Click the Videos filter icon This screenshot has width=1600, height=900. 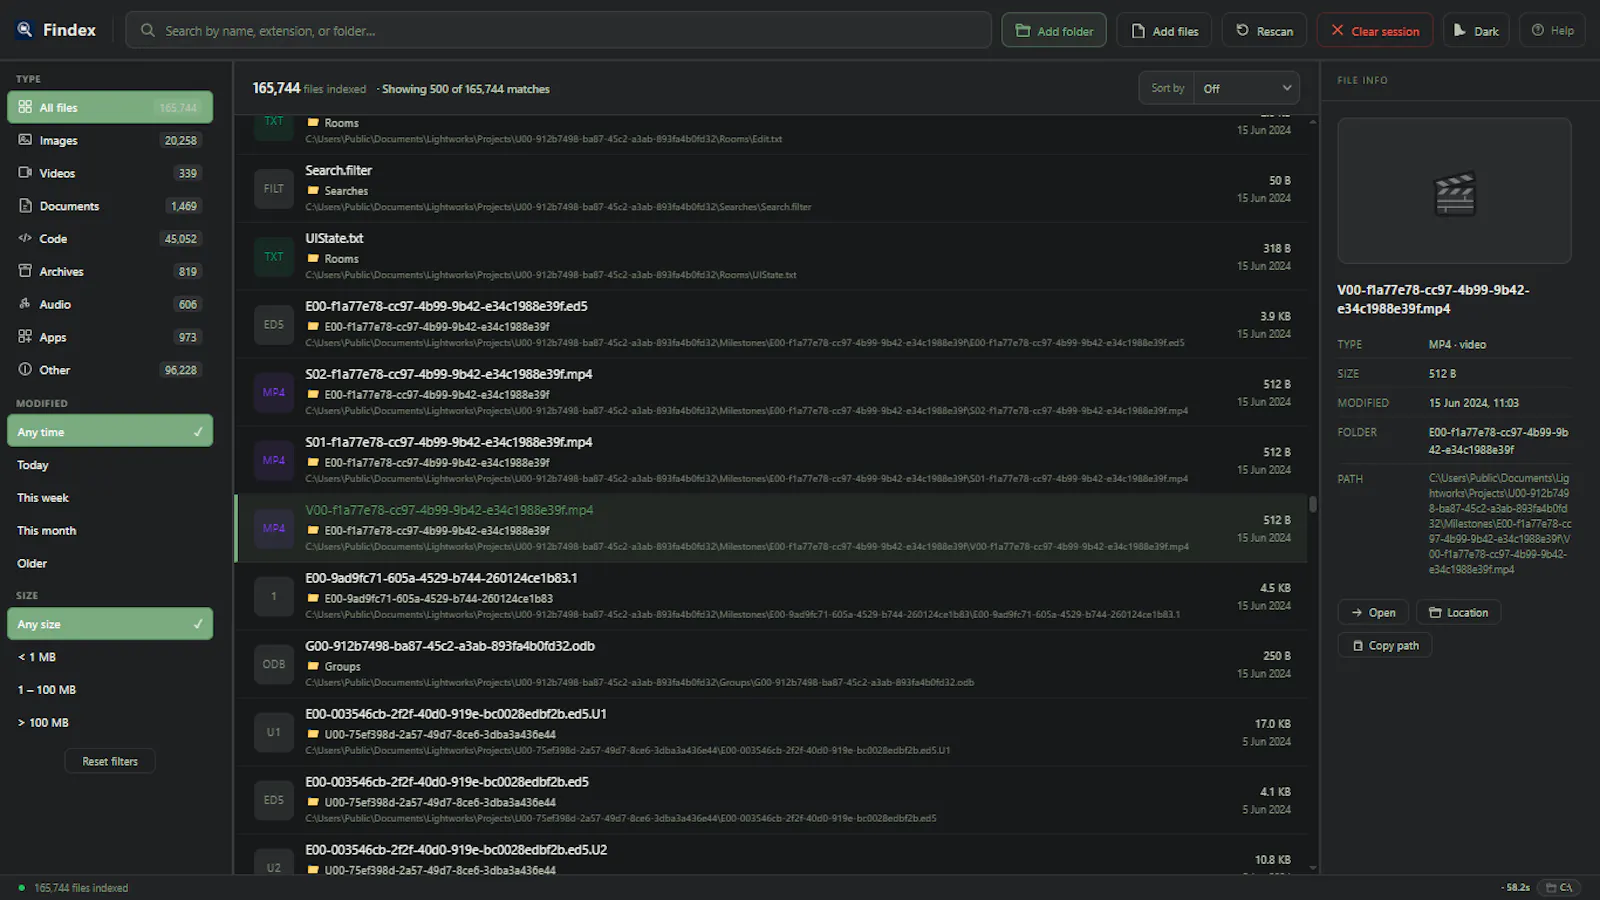pos(25,173)
